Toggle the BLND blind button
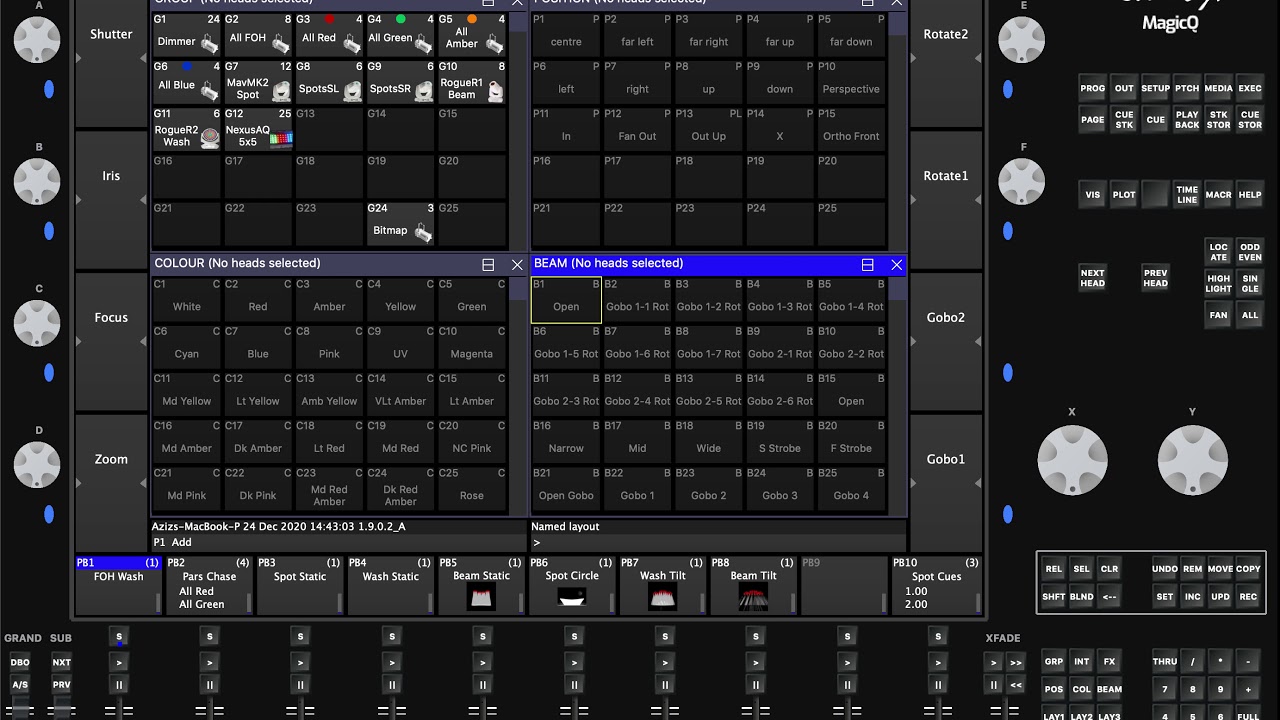 [1081, 597]
